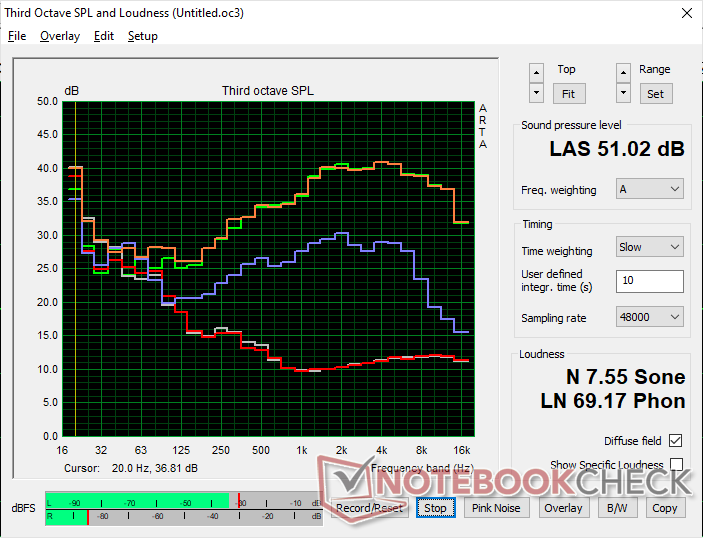This screenshot has height=538, width=703.
Task: Click the Top down arrow stepper
Action: click(537, 92)
